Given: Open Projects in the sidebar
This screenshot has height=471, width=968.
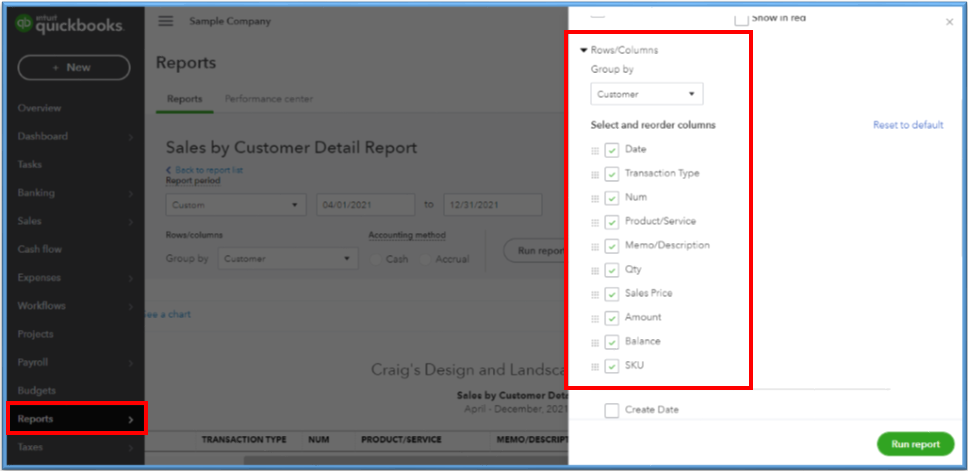Looking at the screenshot, I should 35,334.
